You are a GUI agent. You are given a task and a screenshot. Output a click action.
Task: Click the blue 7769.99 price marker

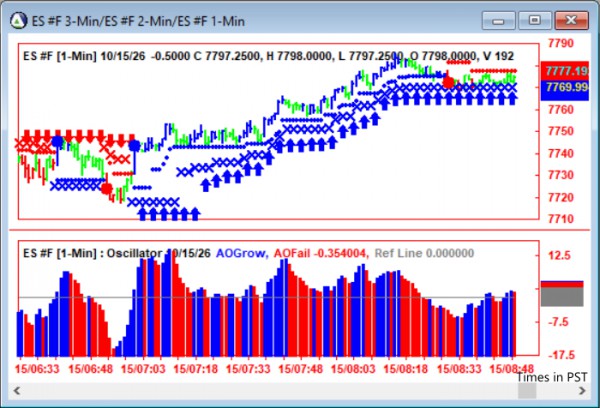coord(565,90)
